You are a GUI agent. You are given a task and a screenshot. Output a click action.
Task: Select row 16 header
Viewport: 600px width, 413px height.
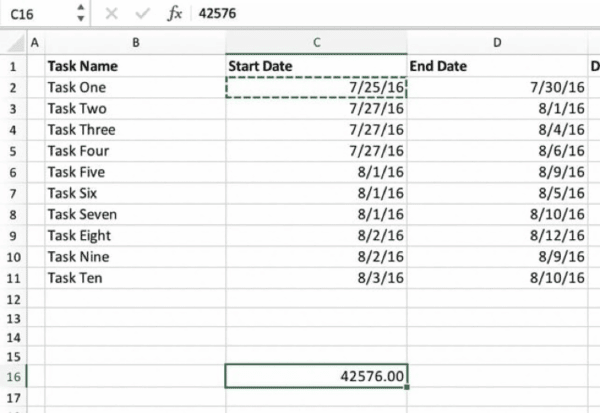click(11, 376)
